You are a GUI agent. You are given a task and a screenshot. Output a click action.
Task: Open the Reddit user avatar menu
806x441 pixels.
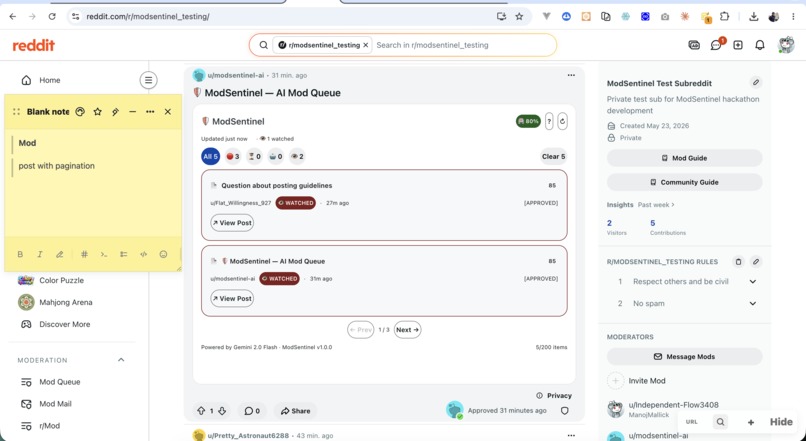(x=786, y=45)
